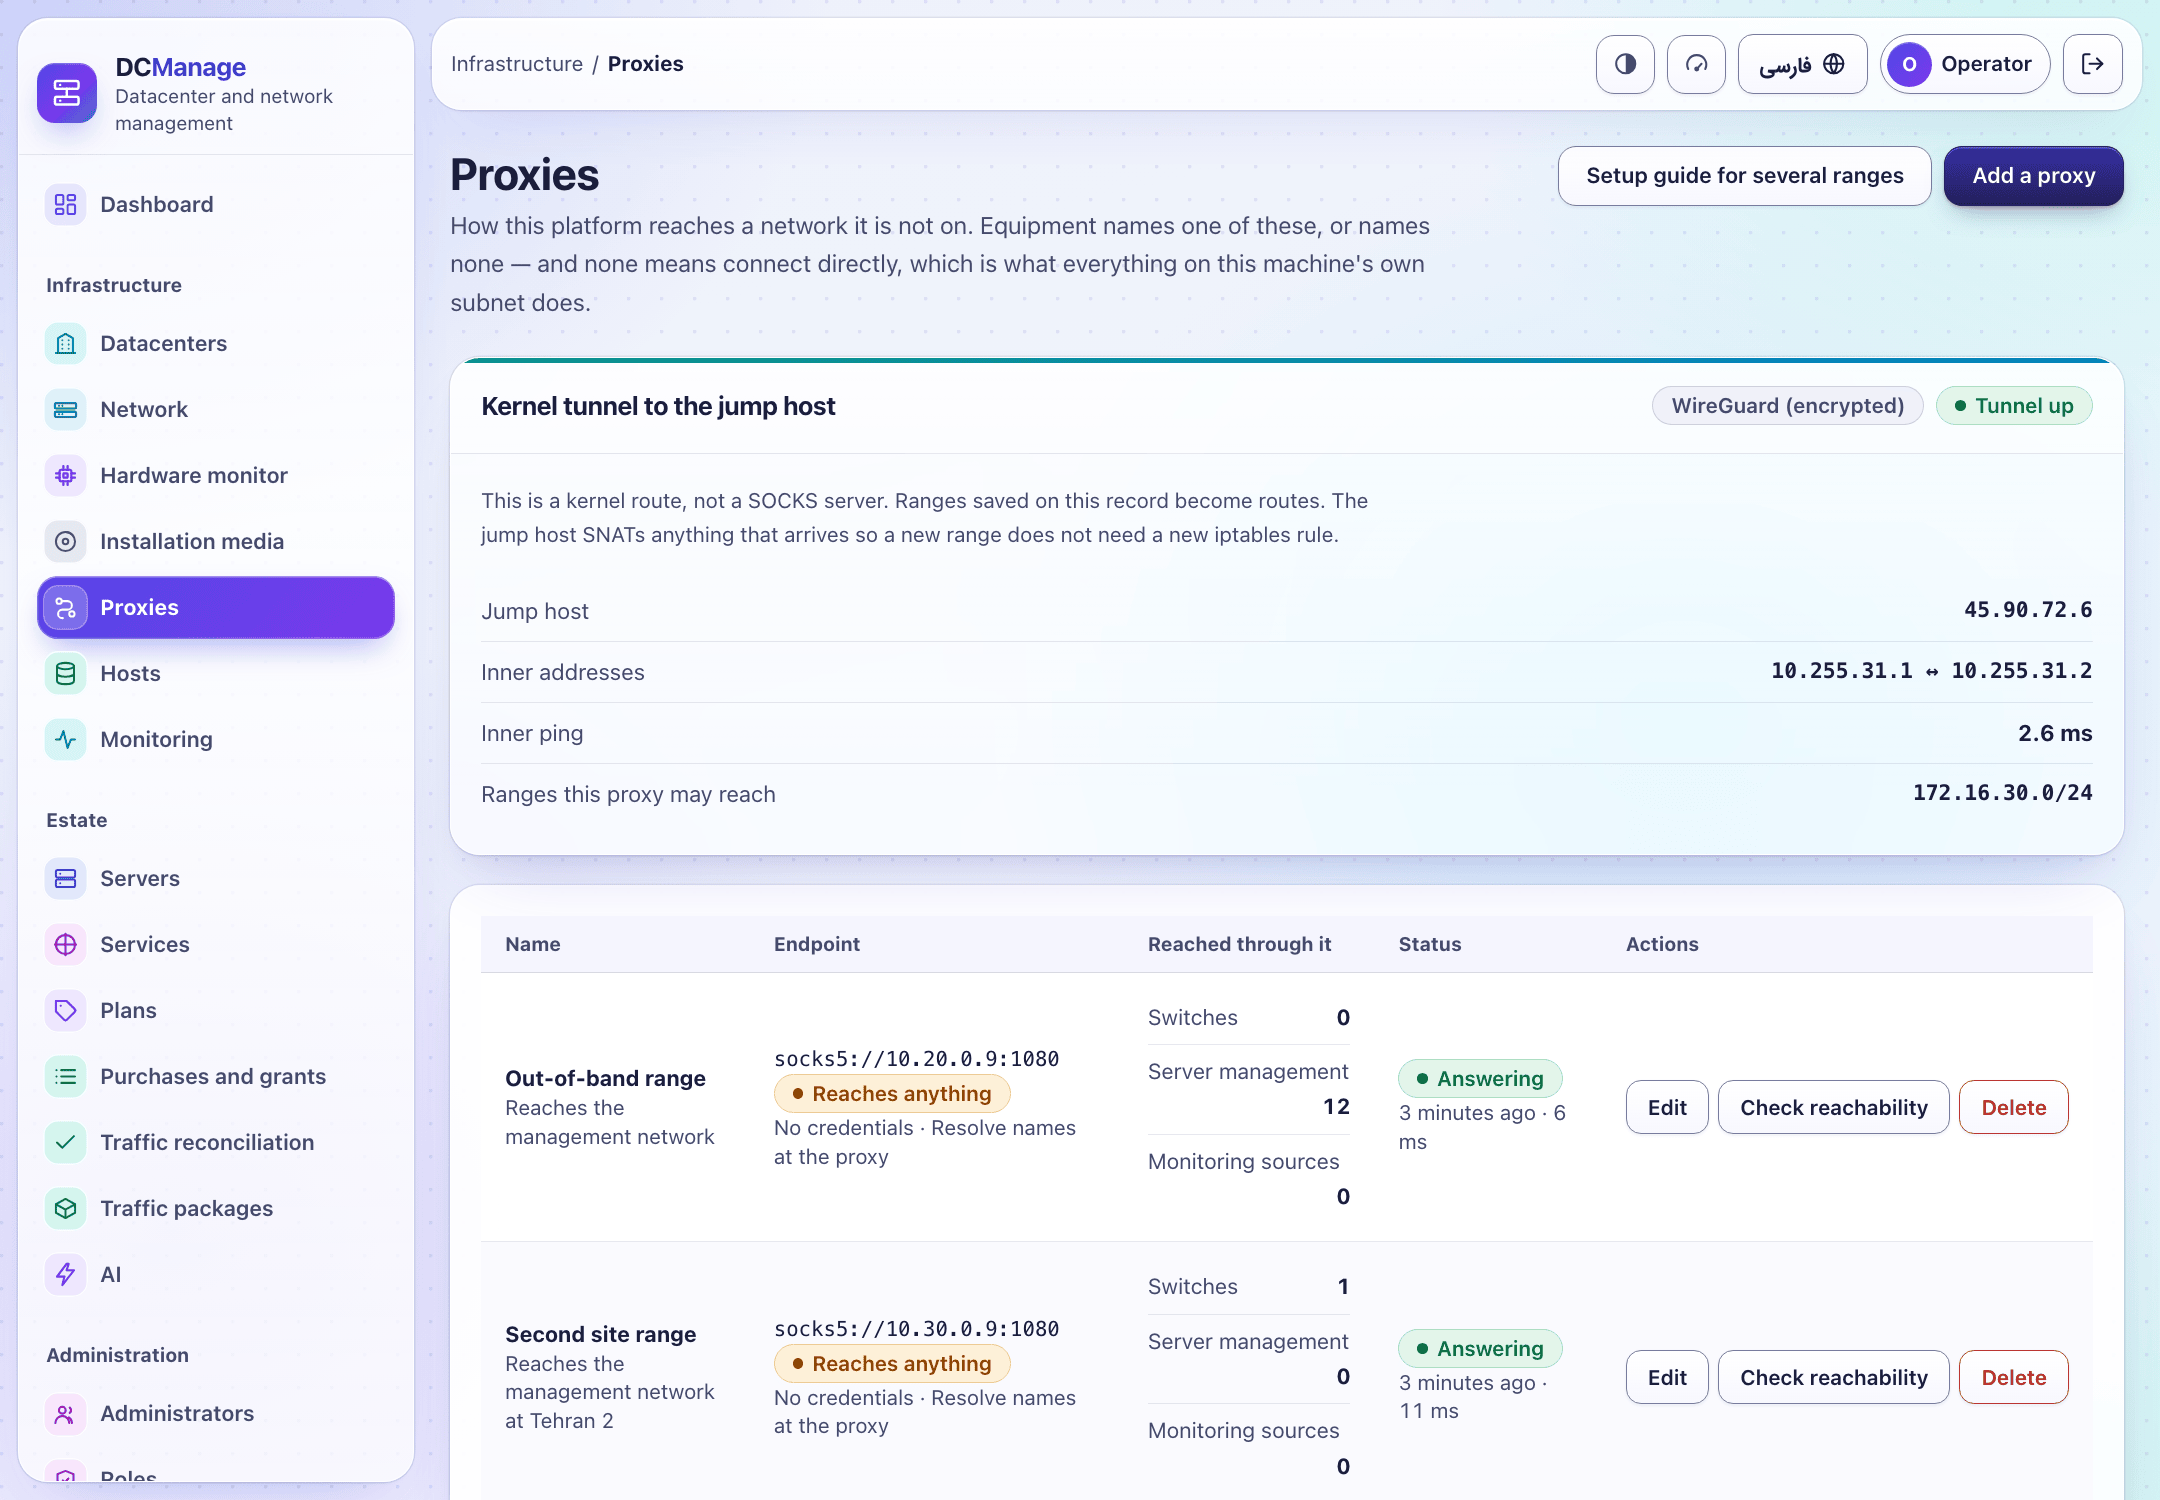Click the Add a proxy button
This screenshot has width=2160, height=1500.
point(2034,176)
